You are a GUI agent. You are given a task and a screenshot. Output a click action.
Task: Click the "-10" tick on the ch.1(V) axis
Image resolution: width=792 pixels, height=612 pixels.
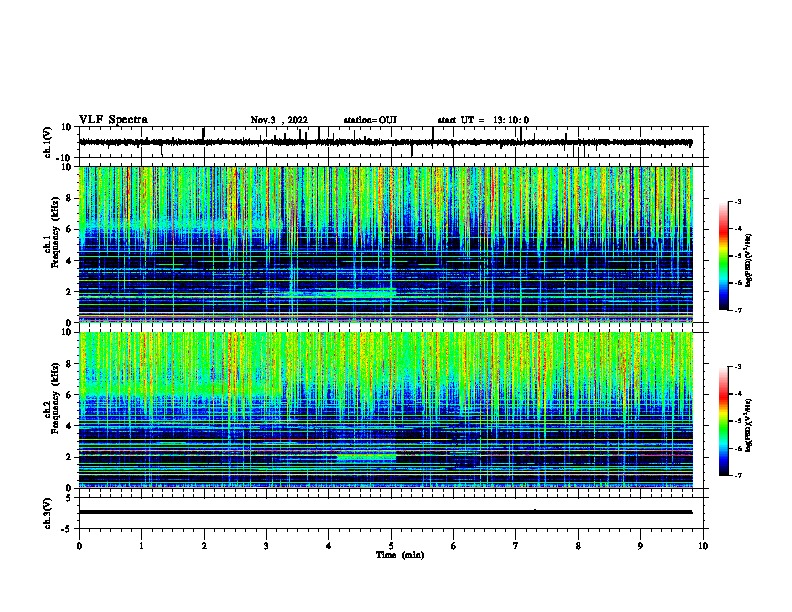point(64,158)
